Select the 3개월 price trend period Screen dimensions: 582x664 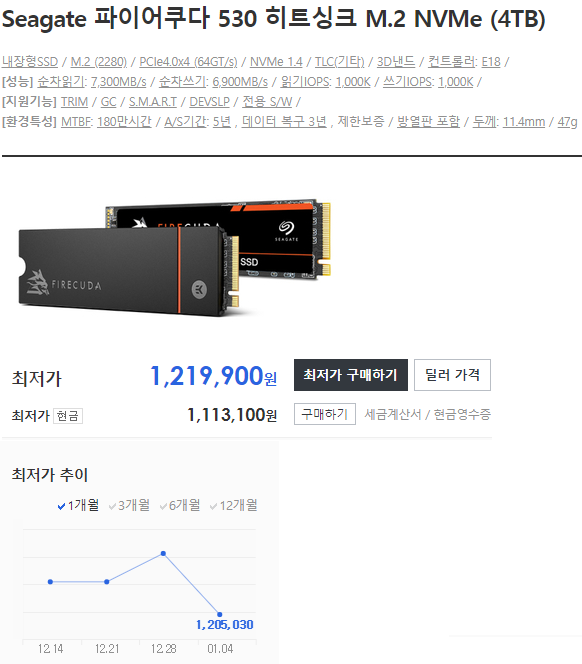pos(129,505)
